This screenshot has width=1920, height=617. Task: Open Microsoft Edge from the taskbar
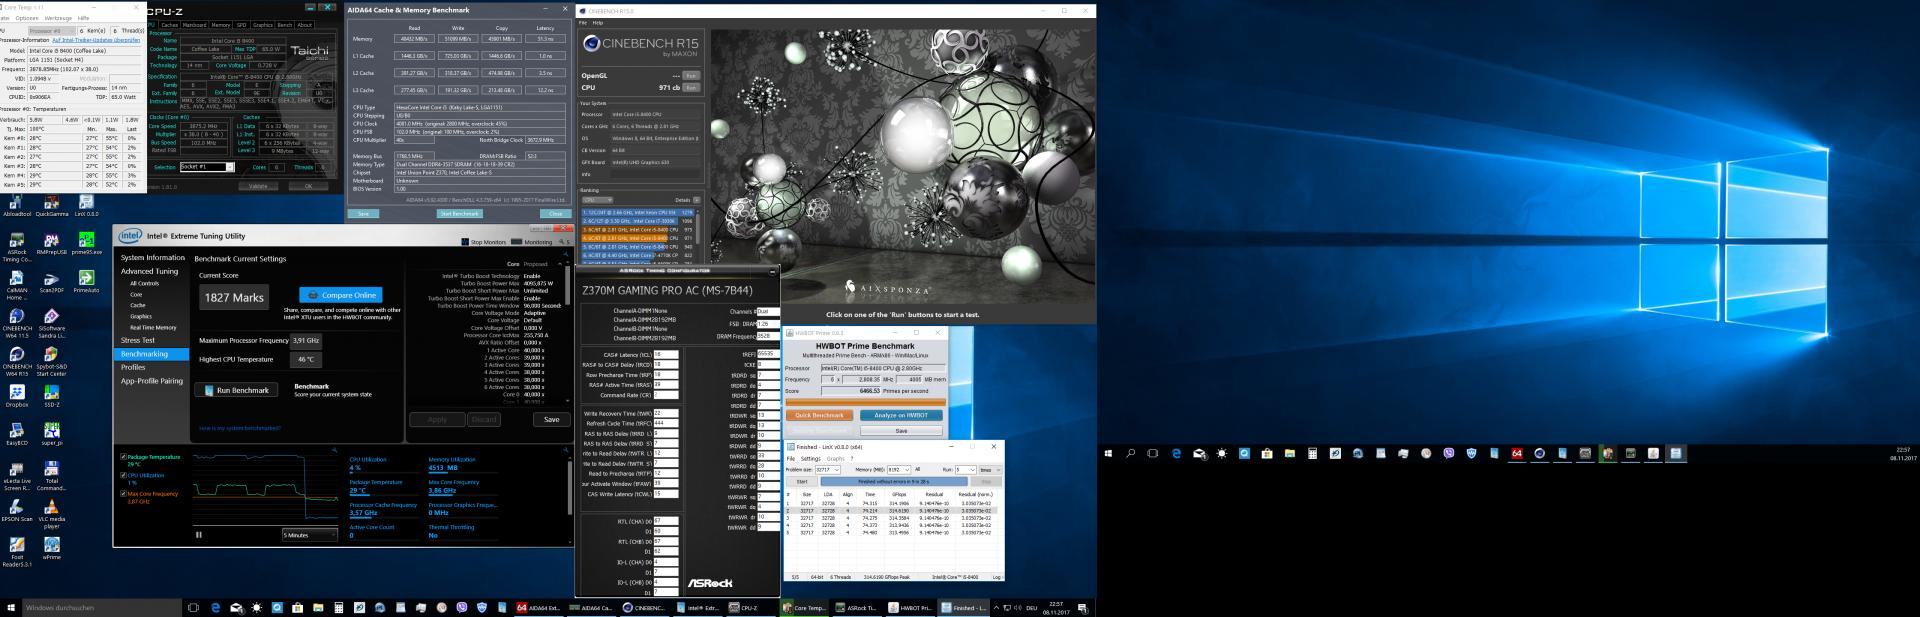coord(215,608)
